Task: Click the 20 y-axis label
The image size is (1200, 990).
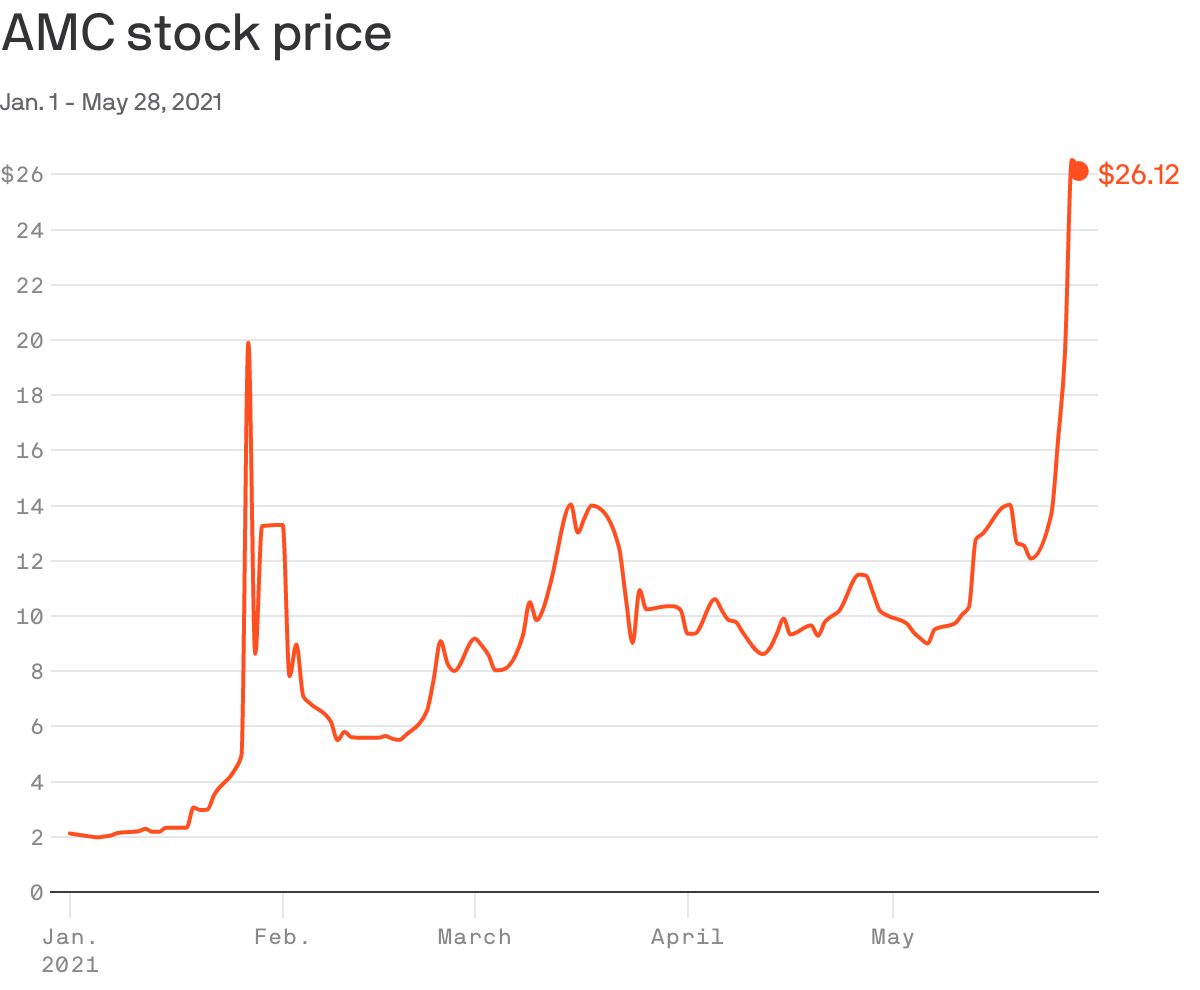Action: [30, 341]
